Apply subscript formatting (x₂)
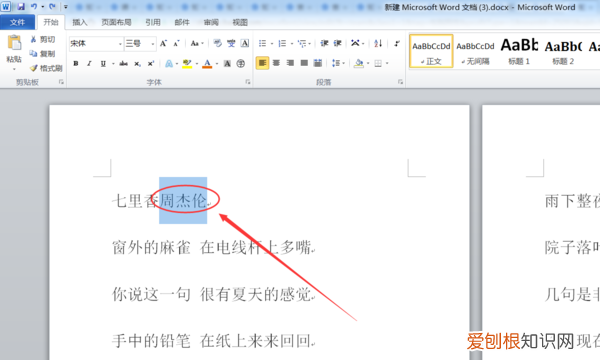This screenshot has width=600, height=360. (x=137, y=64)
